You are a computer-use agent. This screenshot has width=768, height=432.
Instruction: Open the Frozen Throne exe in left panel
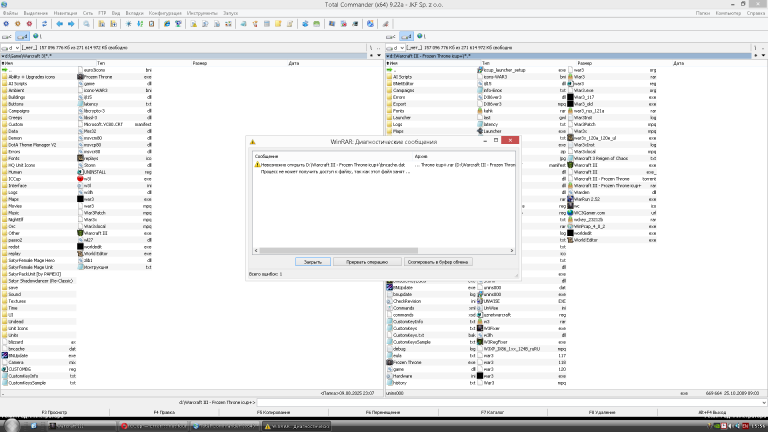tap(98, 77)
